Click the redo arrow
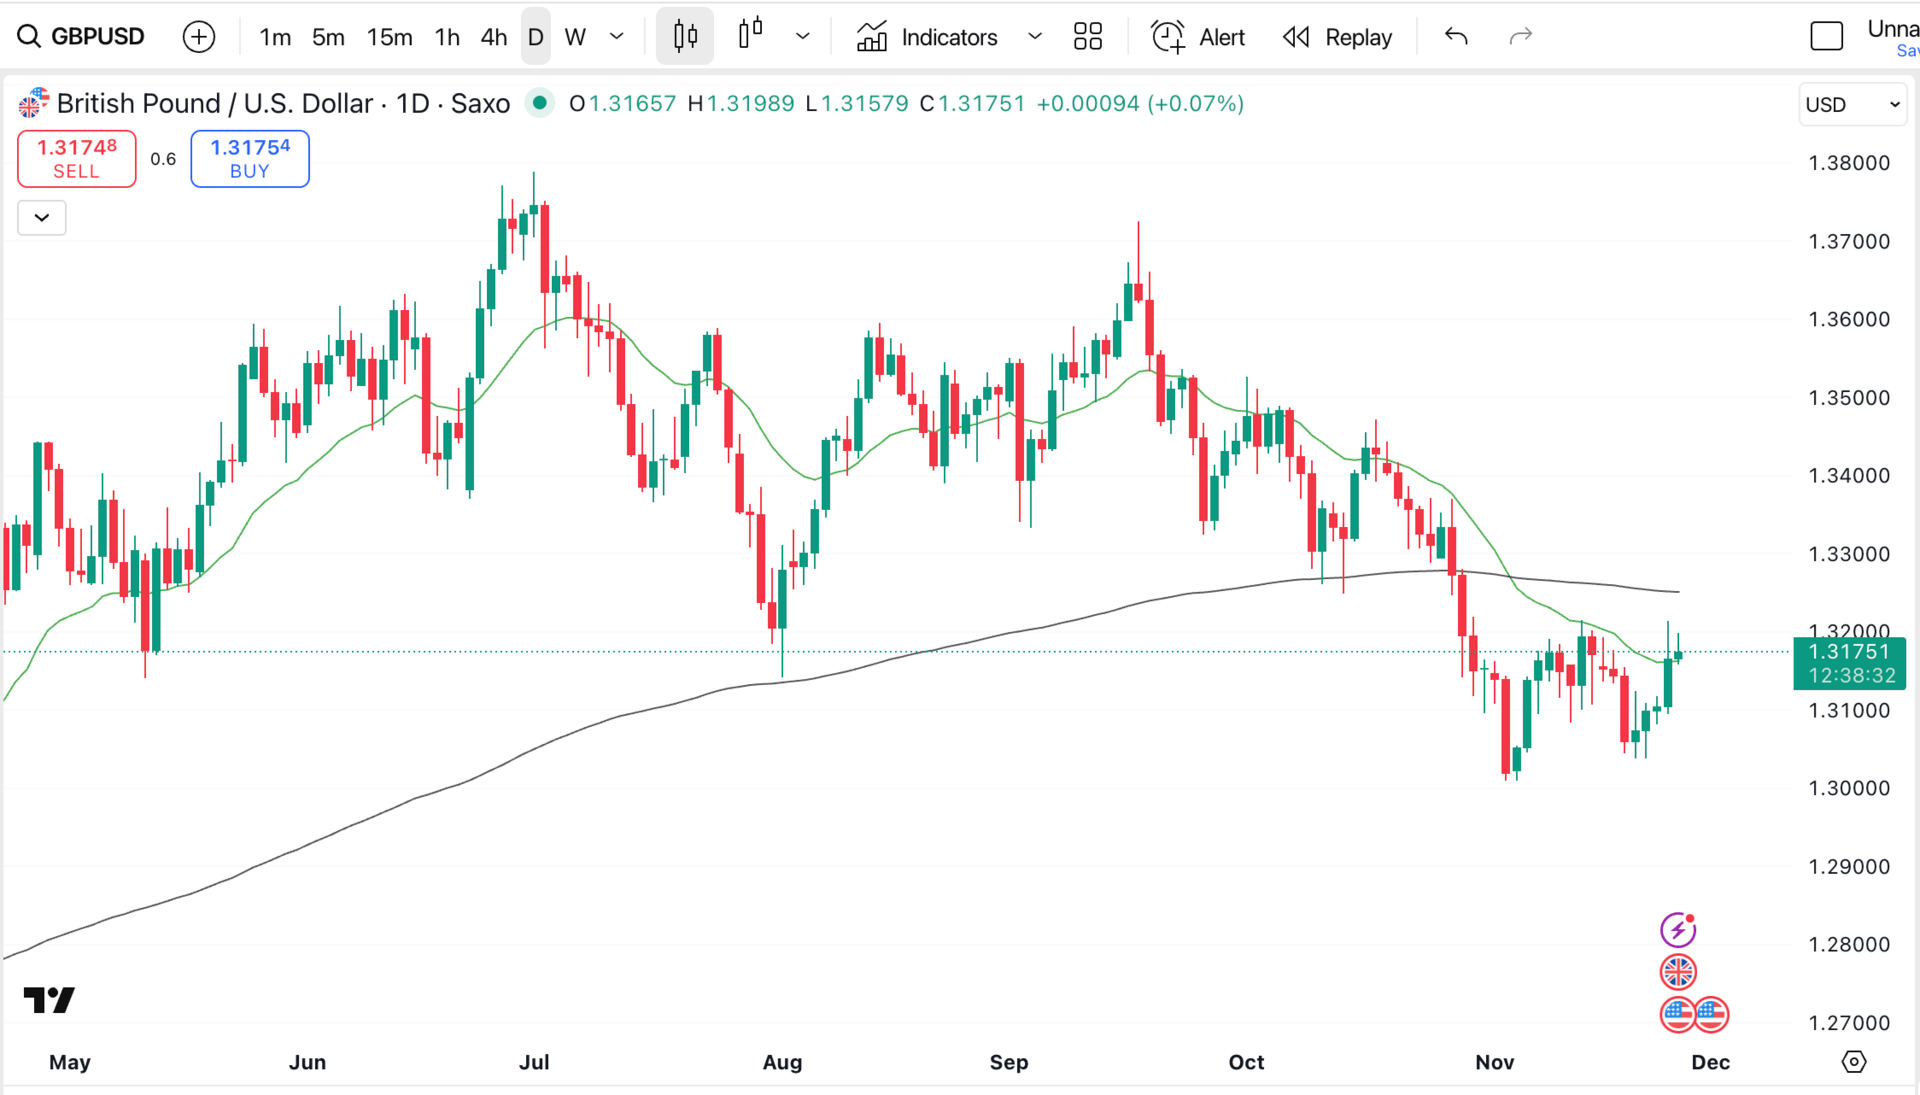Screen dimensions: 1920x1095 pos(1520,37)
